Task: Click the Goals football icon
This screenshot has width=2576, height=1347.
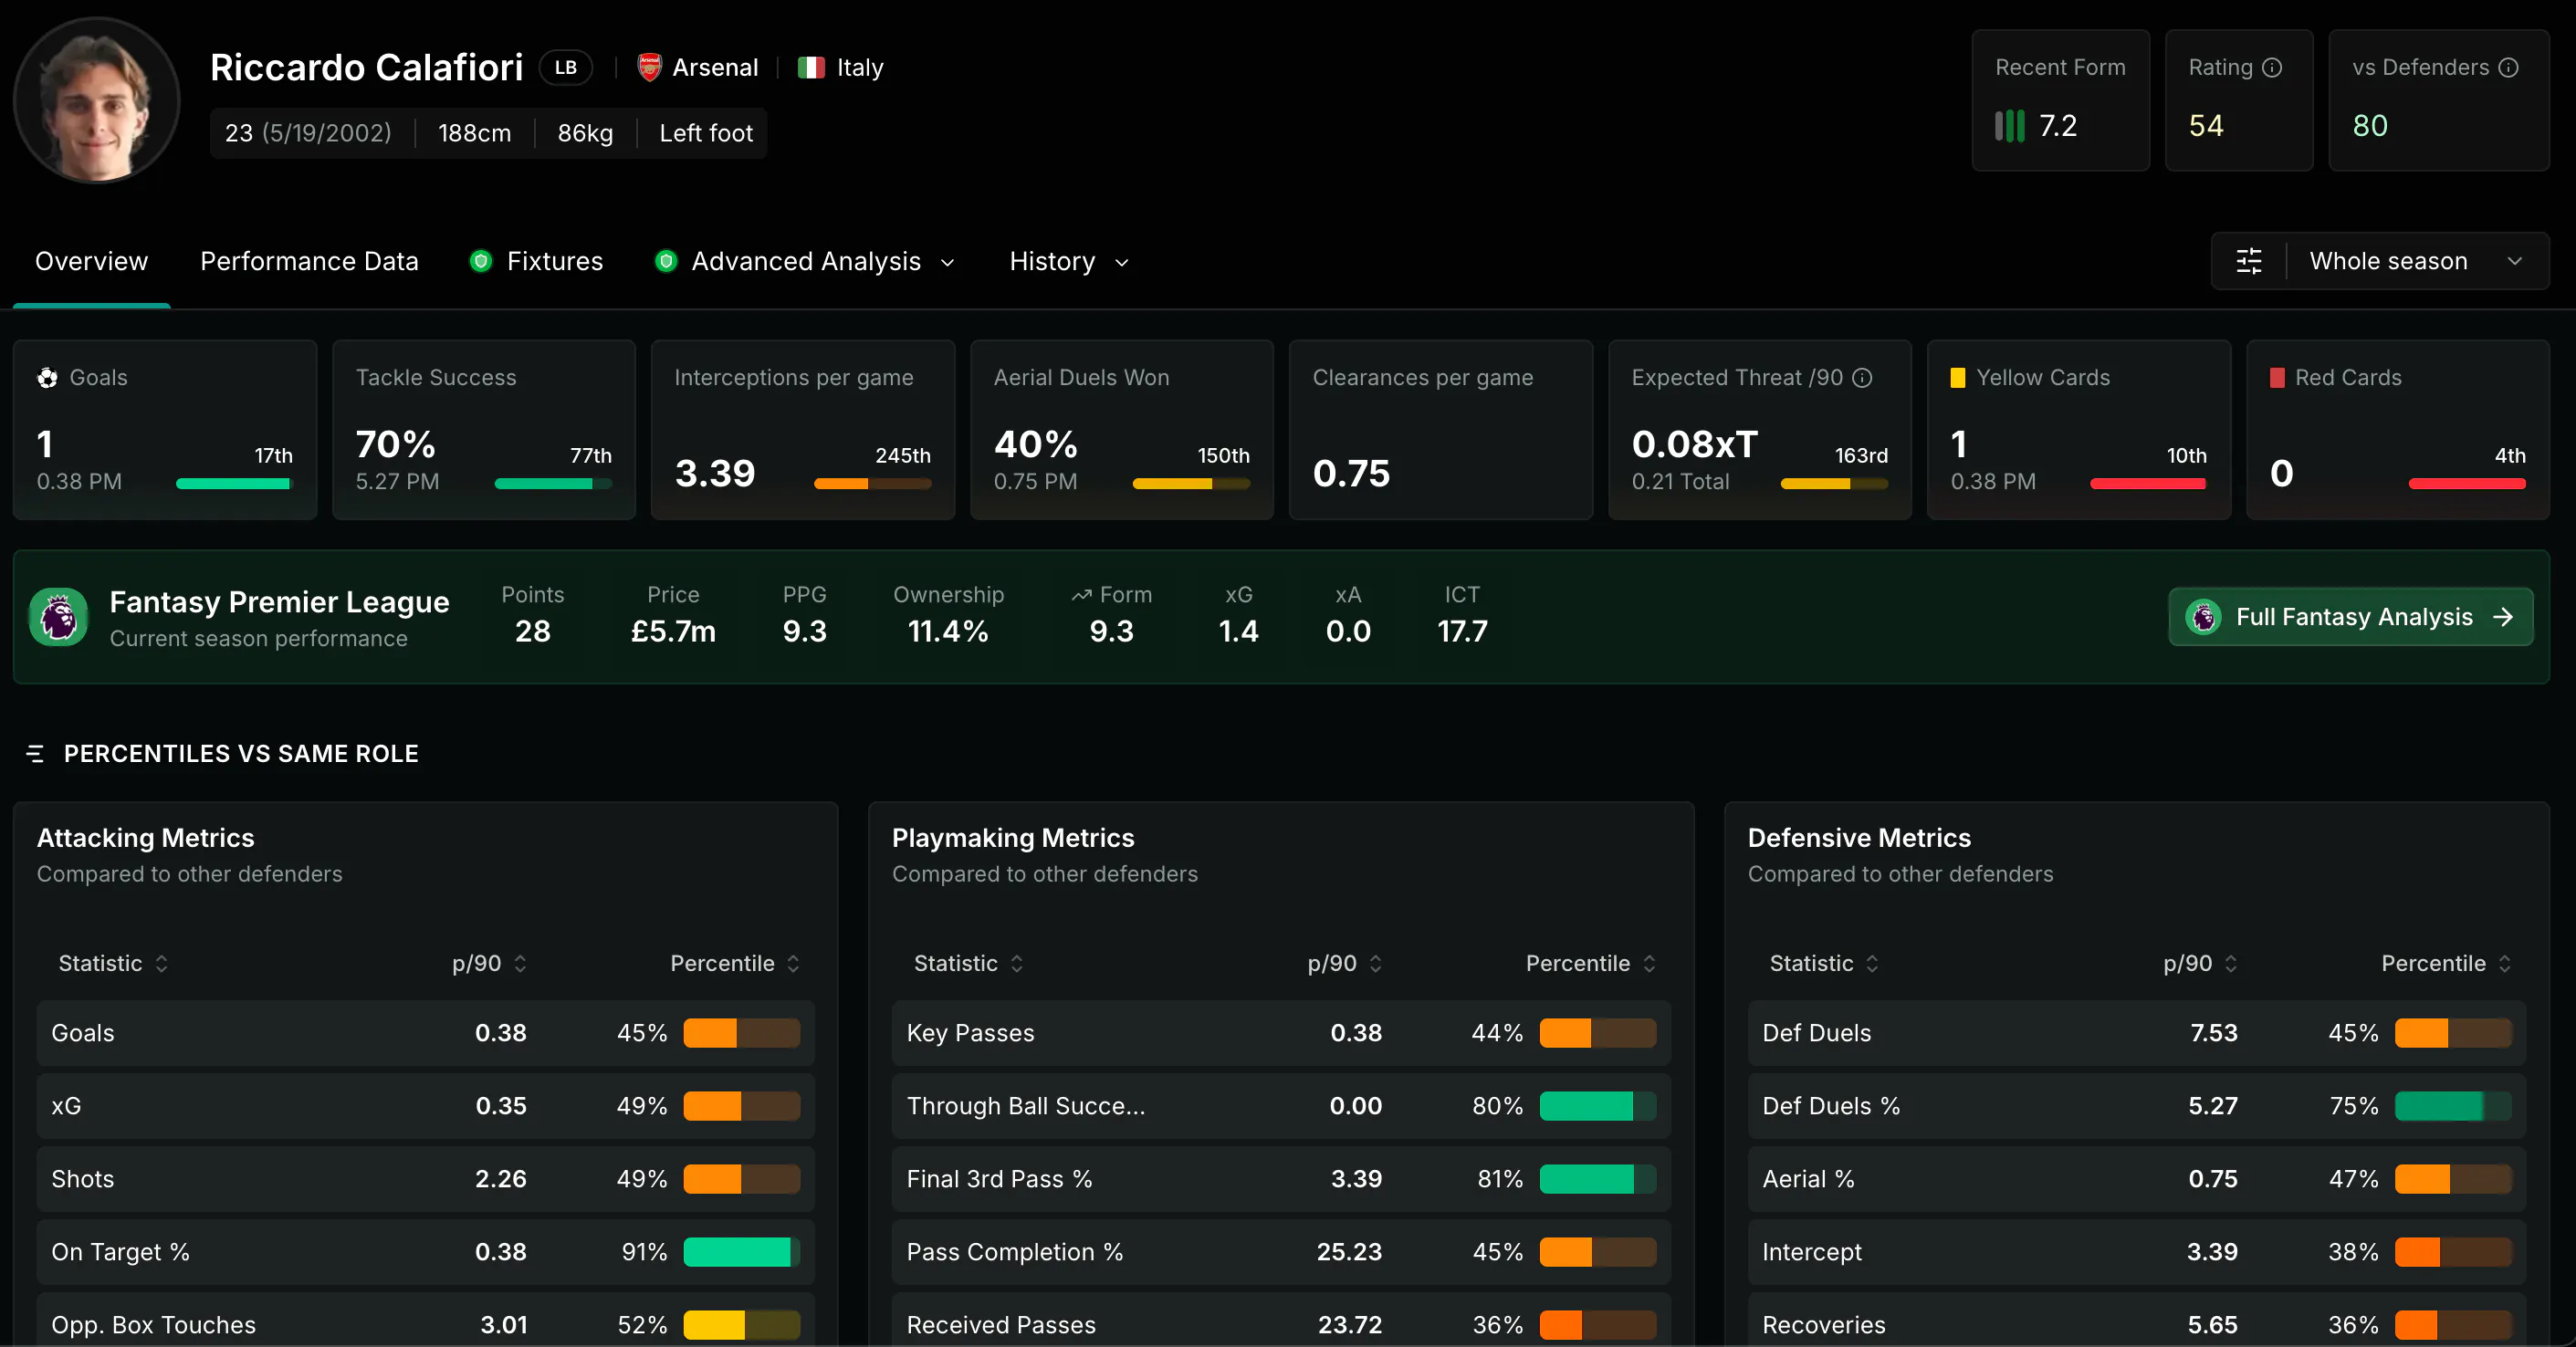Action: pyautogui.click(x=47, y=377)
